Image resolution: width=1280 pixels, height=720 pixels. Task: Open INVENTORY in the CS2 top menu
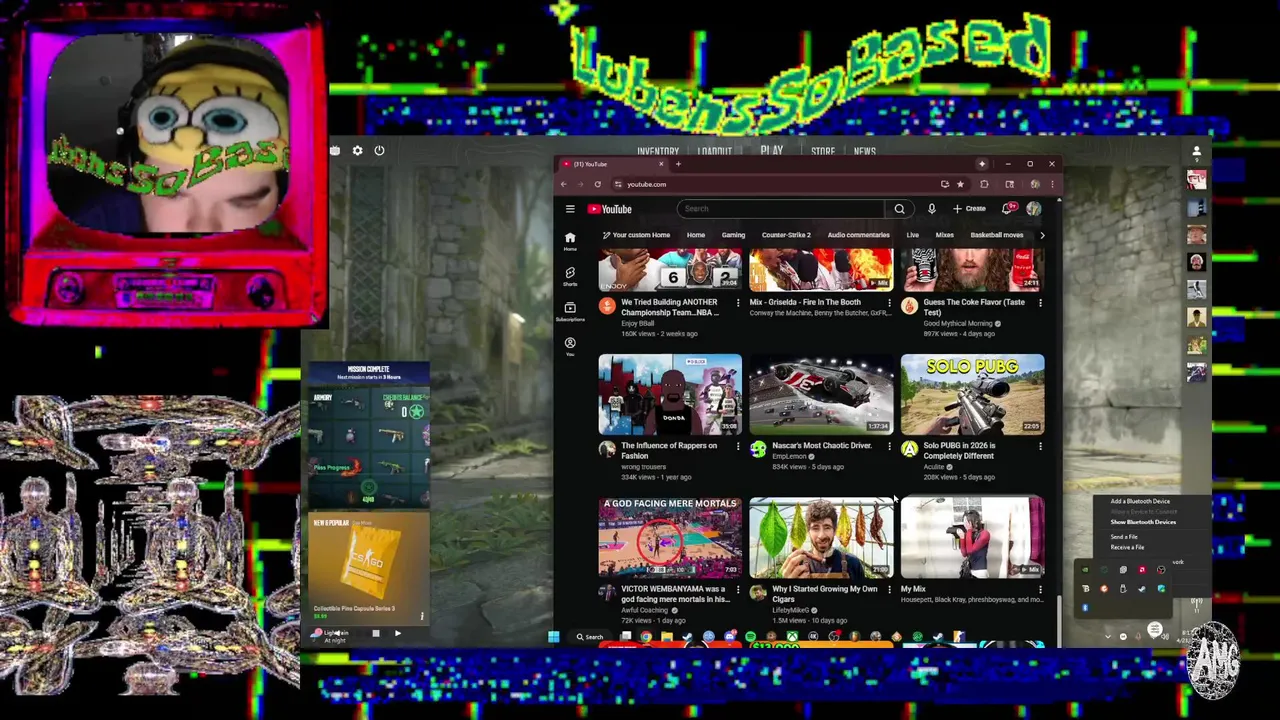coord(658,152)
